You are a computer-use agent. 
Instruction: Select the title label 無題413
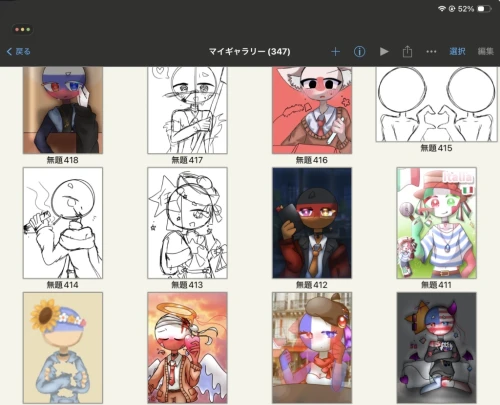coord(187,285)
